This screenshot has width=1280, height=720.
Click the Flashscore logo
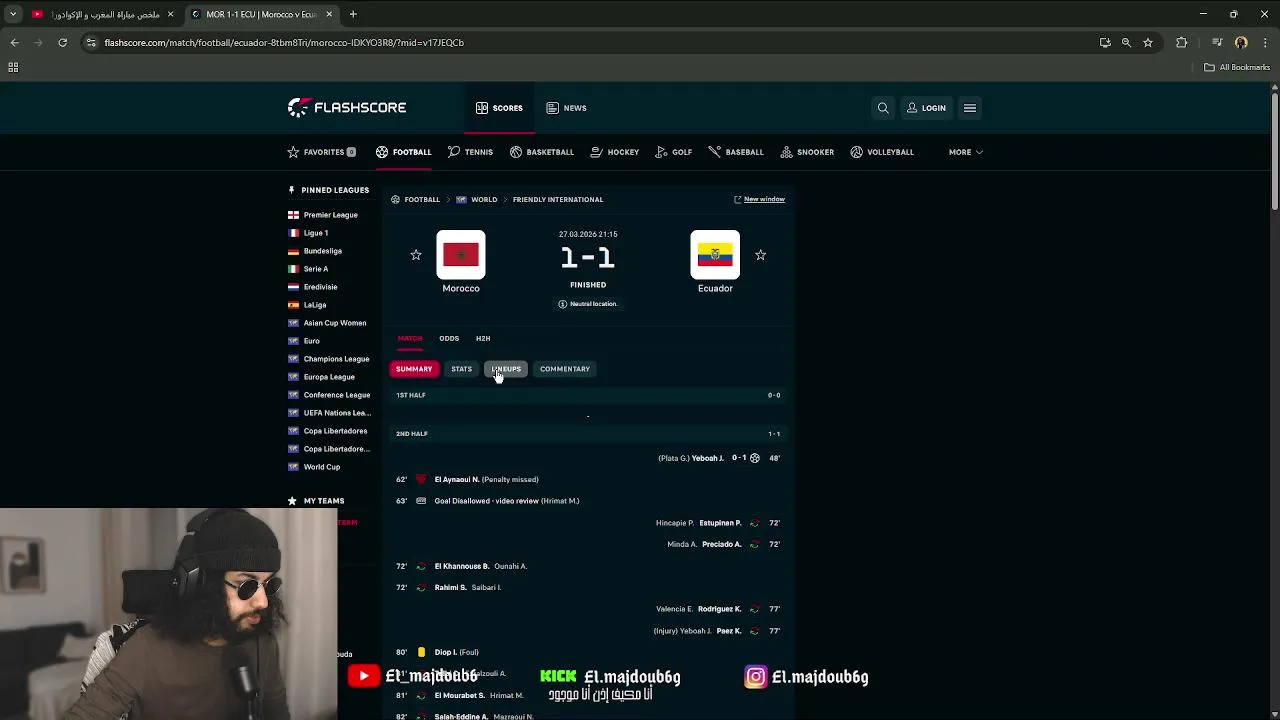click(x=347, y=107)
